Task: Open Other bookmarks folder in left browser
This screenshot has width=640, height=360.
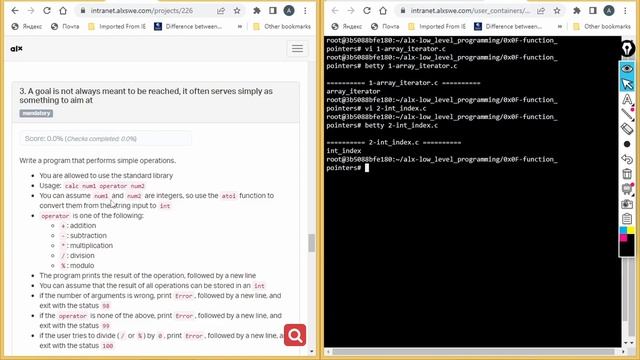Action: pos(282,27)
